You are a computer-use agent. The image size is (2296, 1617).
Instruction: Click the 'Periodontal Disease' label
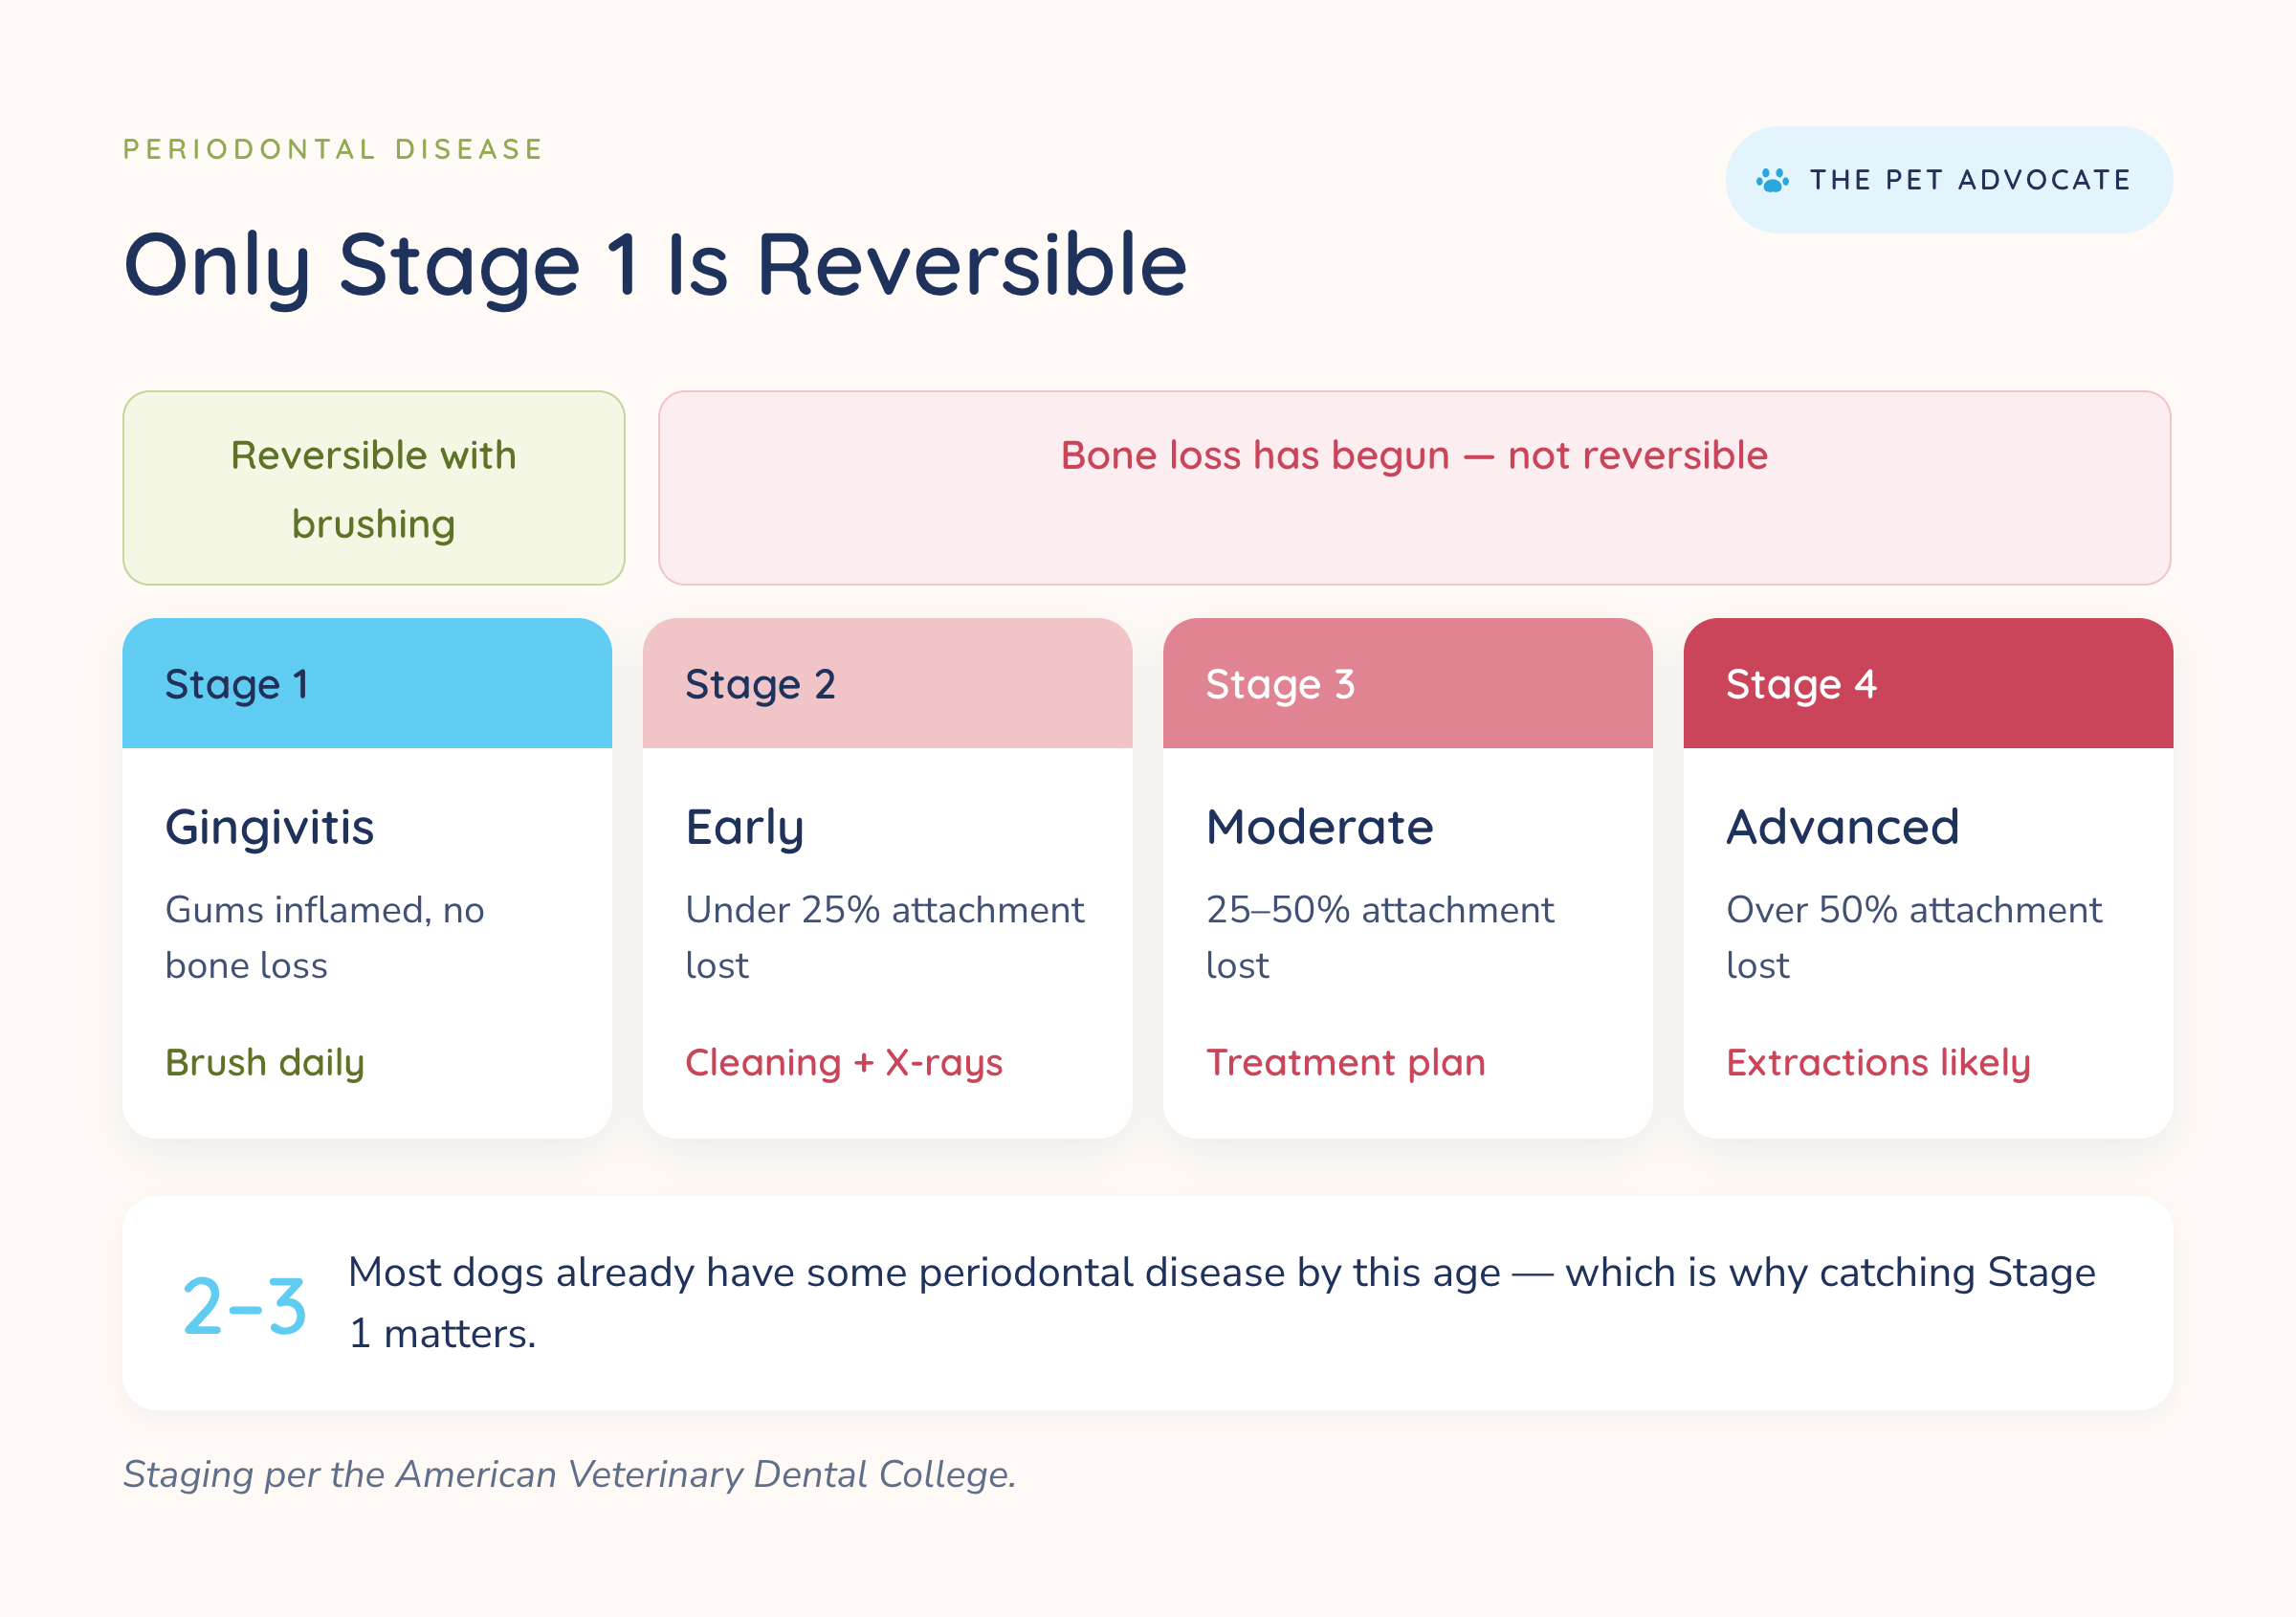tap(333, 149)
